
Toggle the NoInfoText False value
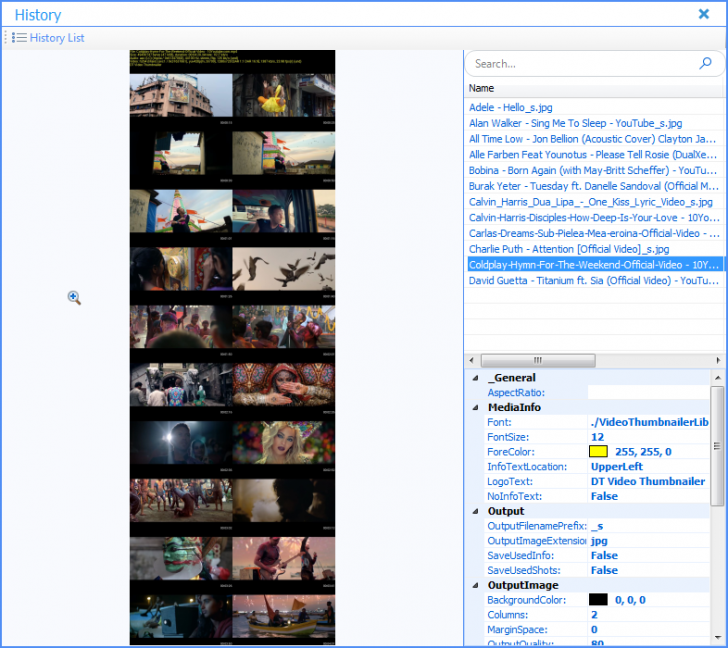coord(604,496)
